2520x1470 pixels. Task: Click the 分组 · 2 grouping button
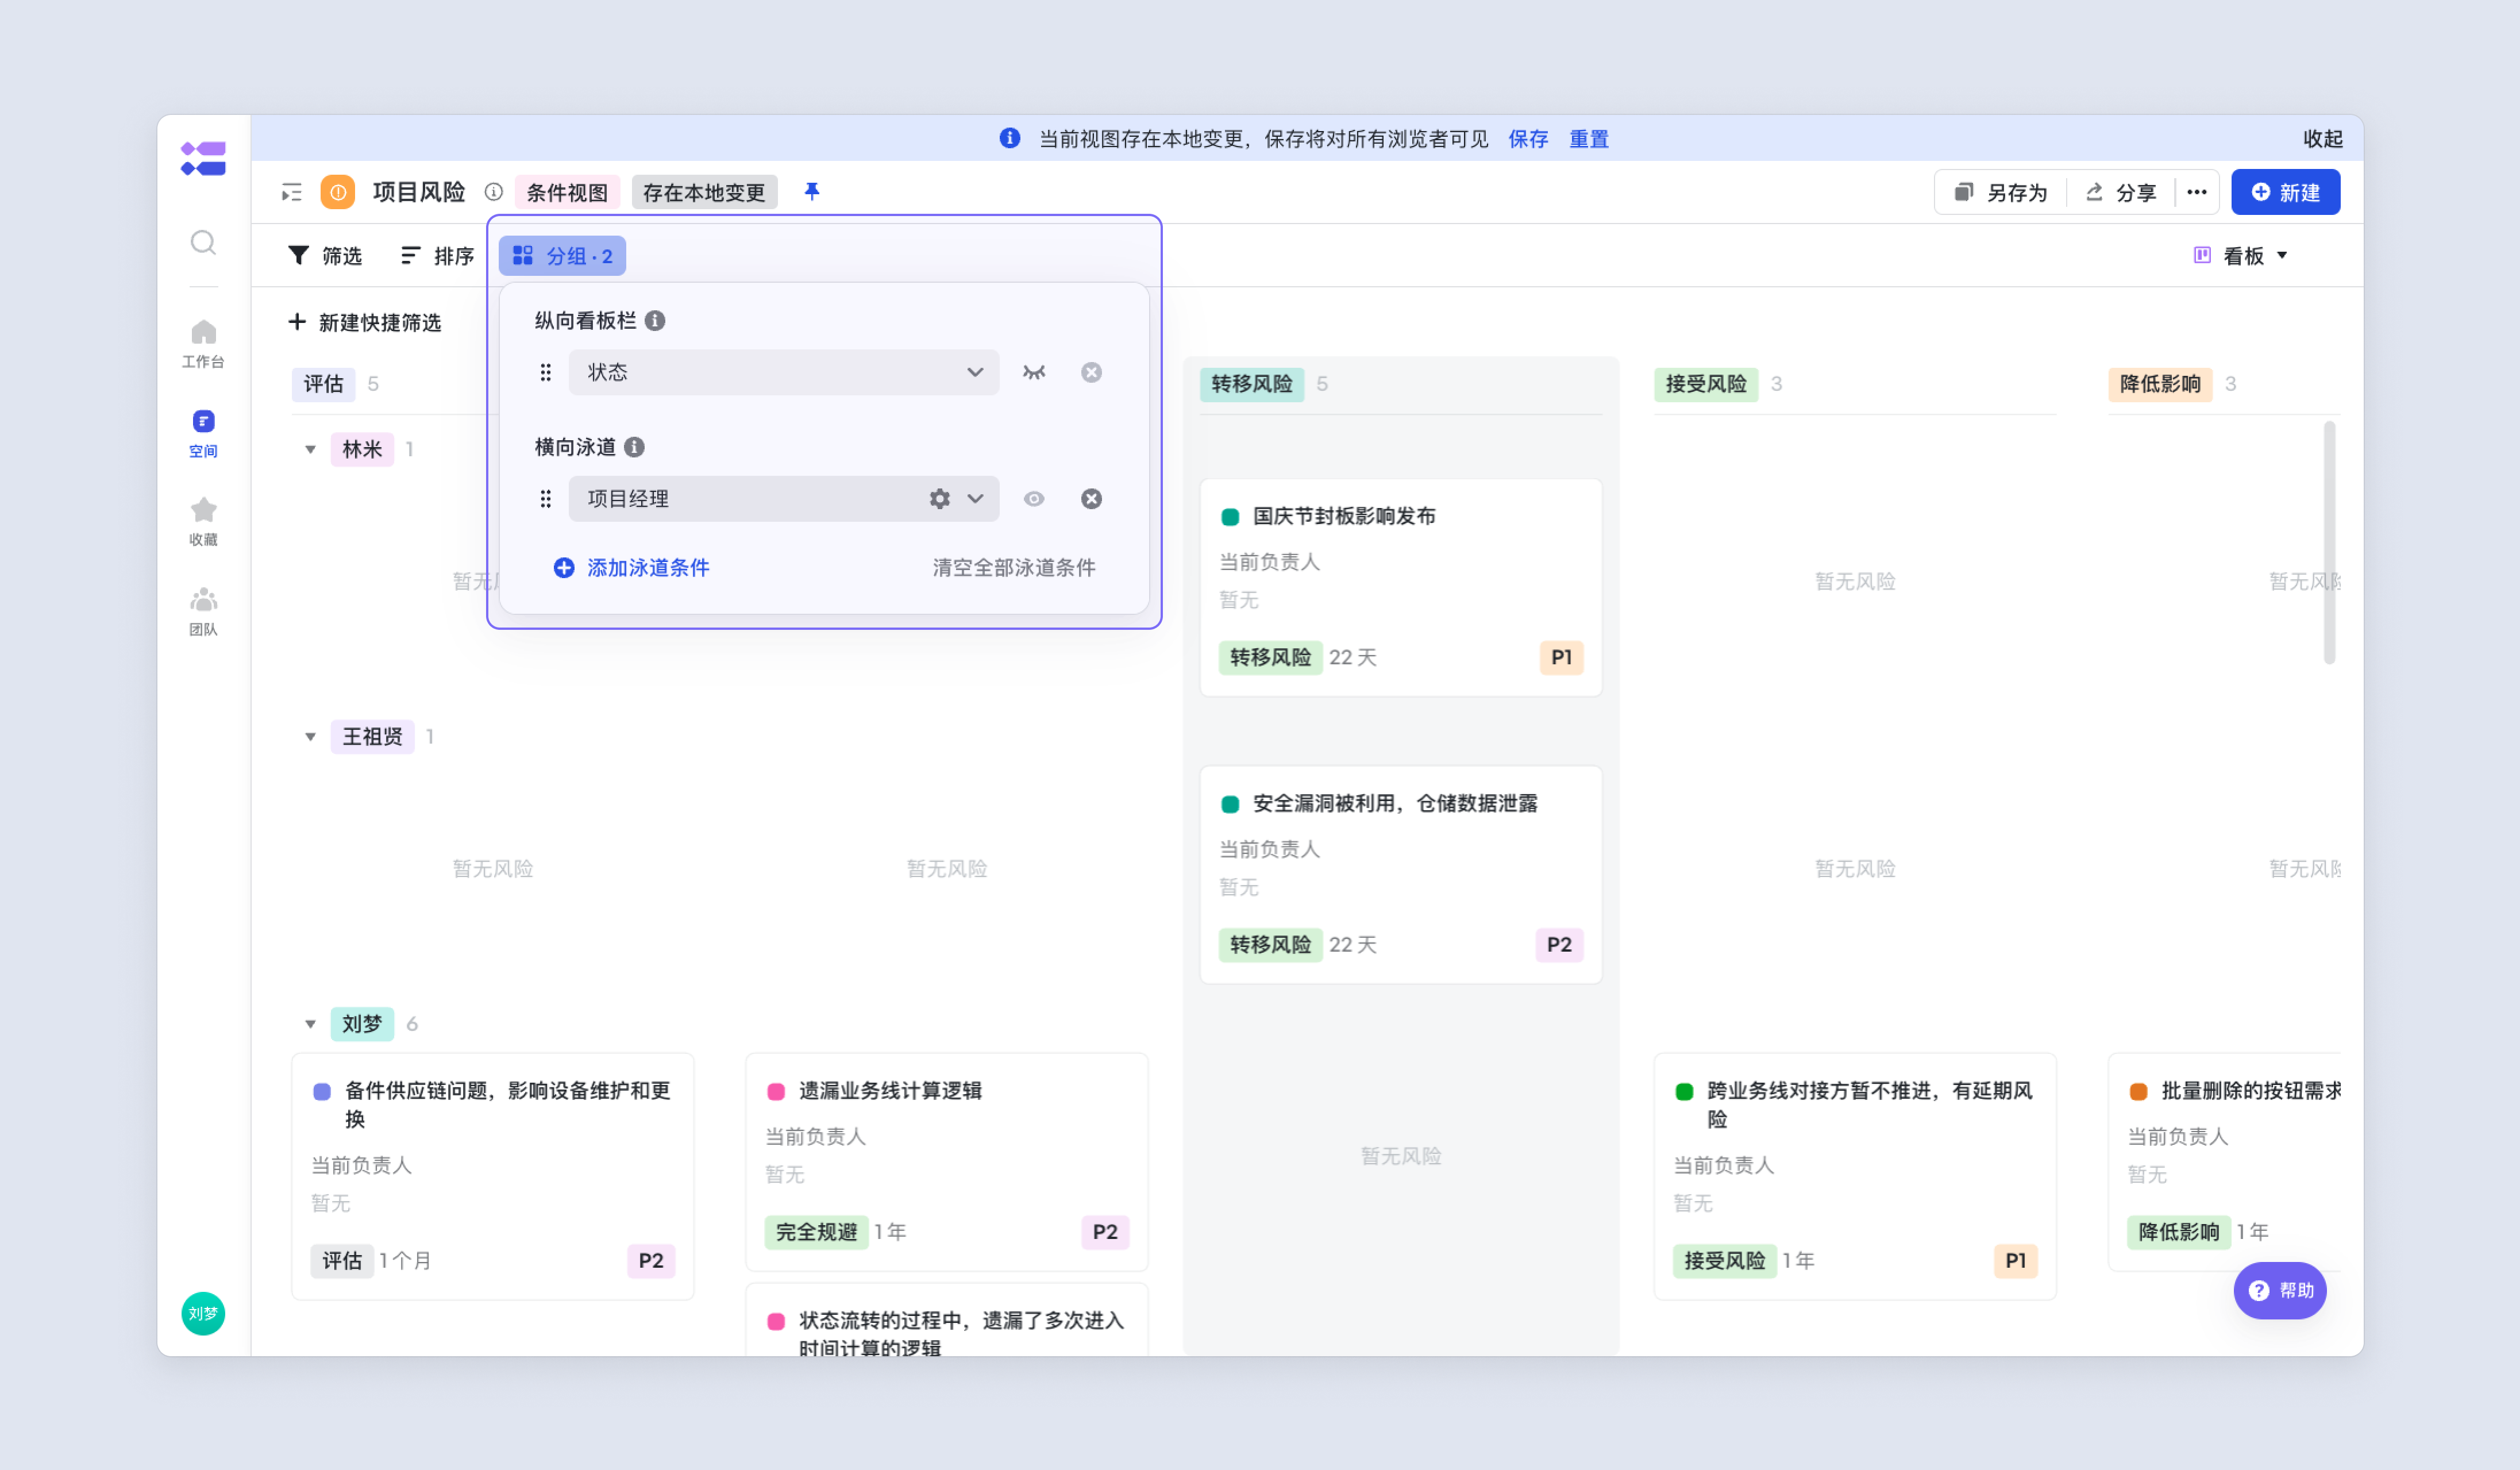click(x=562, y=256)
